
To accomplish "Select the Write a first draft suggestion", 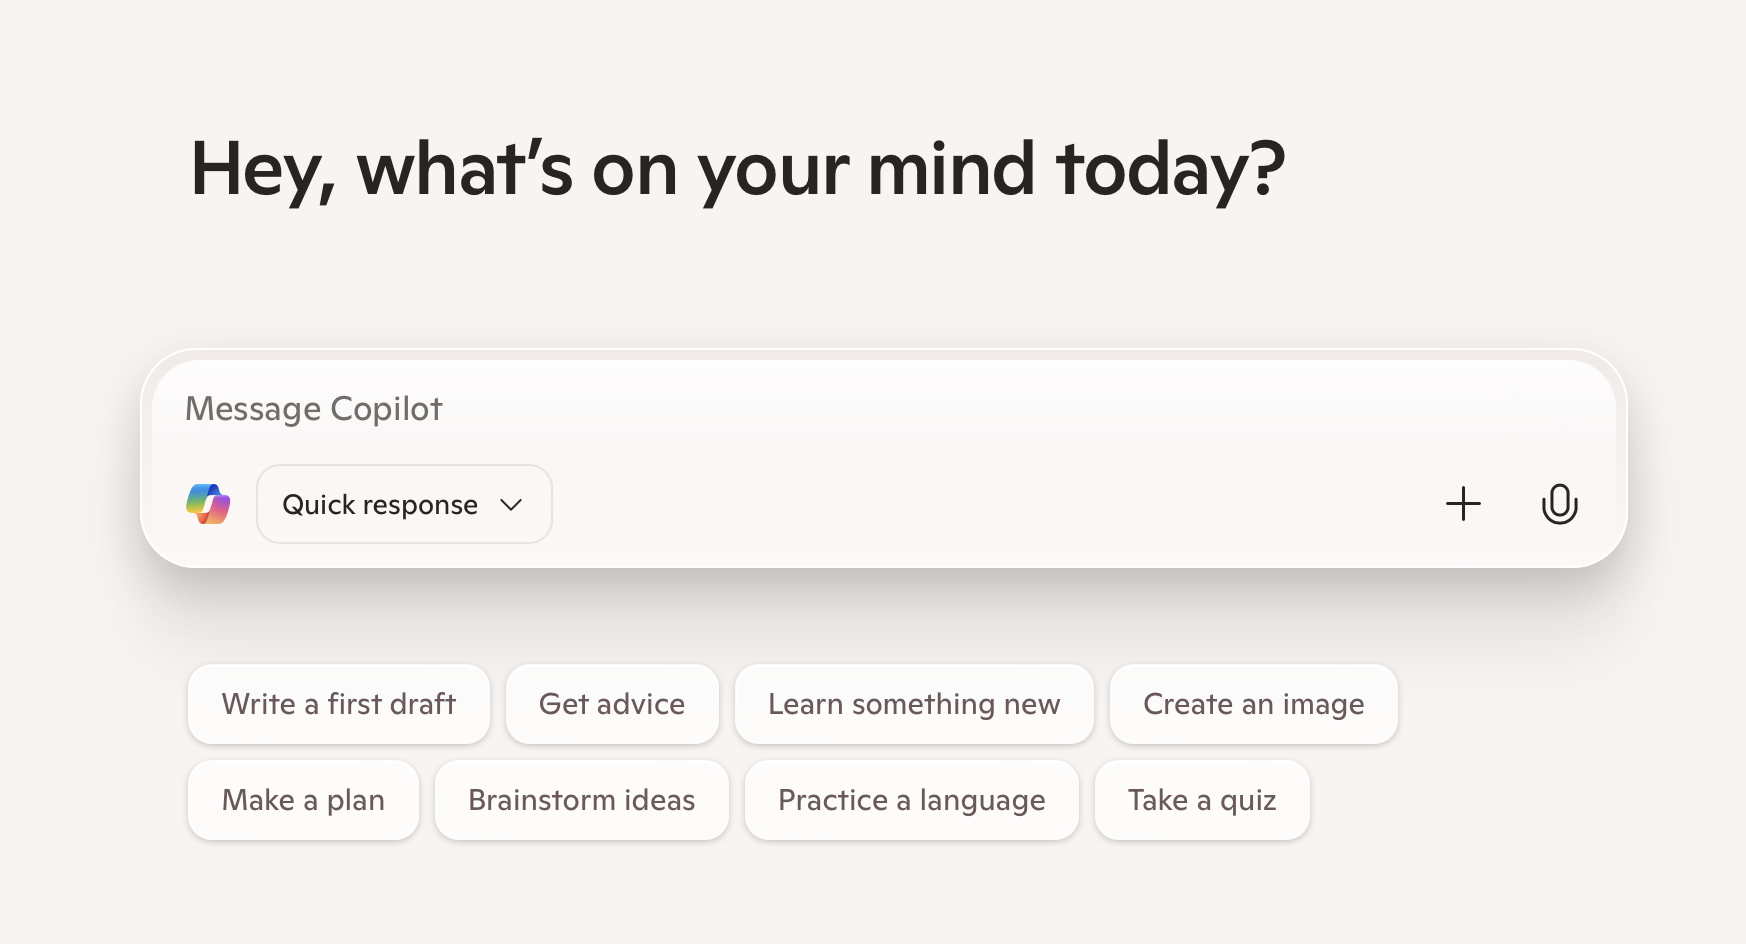I will [x=338, y=704].
